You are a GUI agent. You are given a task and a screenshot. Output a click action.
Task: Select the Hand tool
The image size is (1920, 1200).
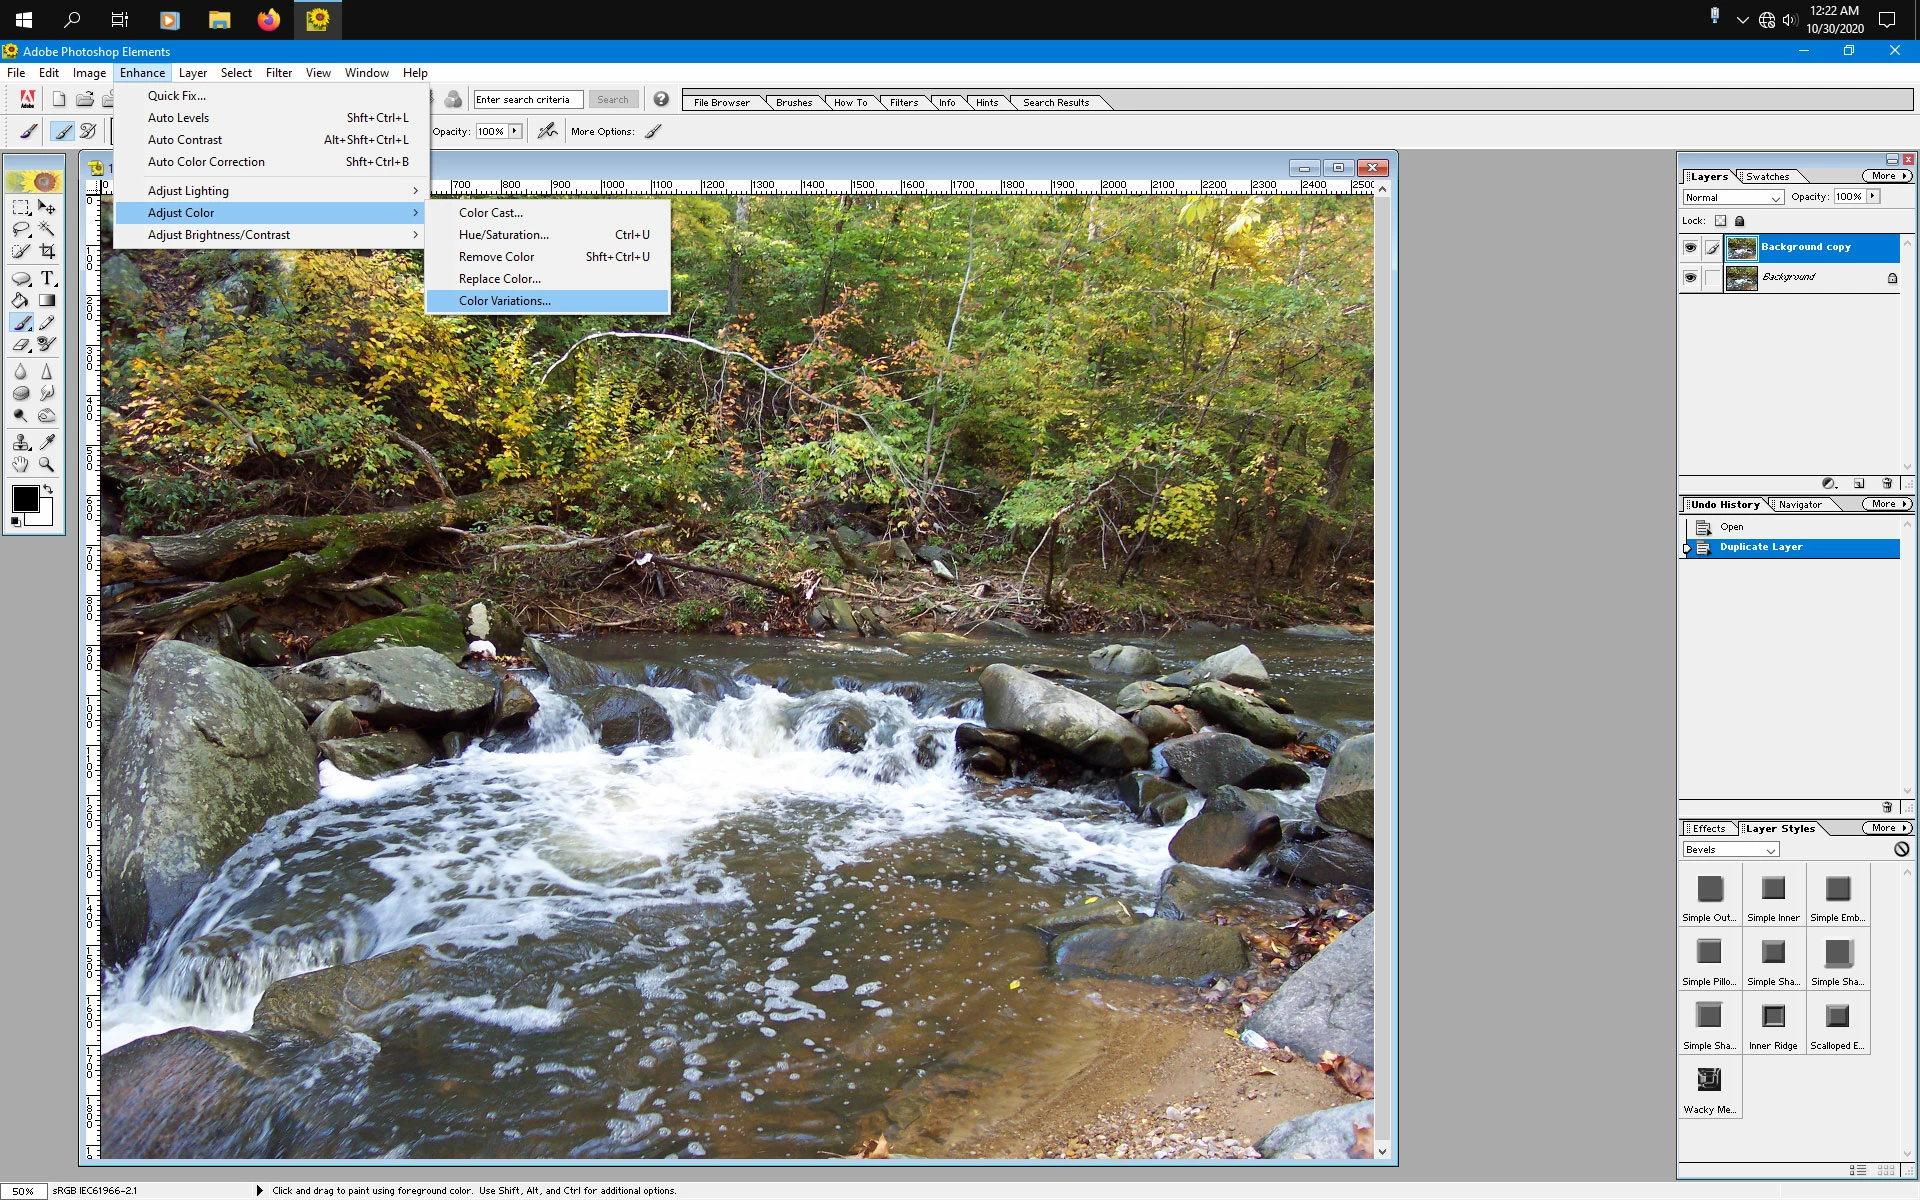21,464
